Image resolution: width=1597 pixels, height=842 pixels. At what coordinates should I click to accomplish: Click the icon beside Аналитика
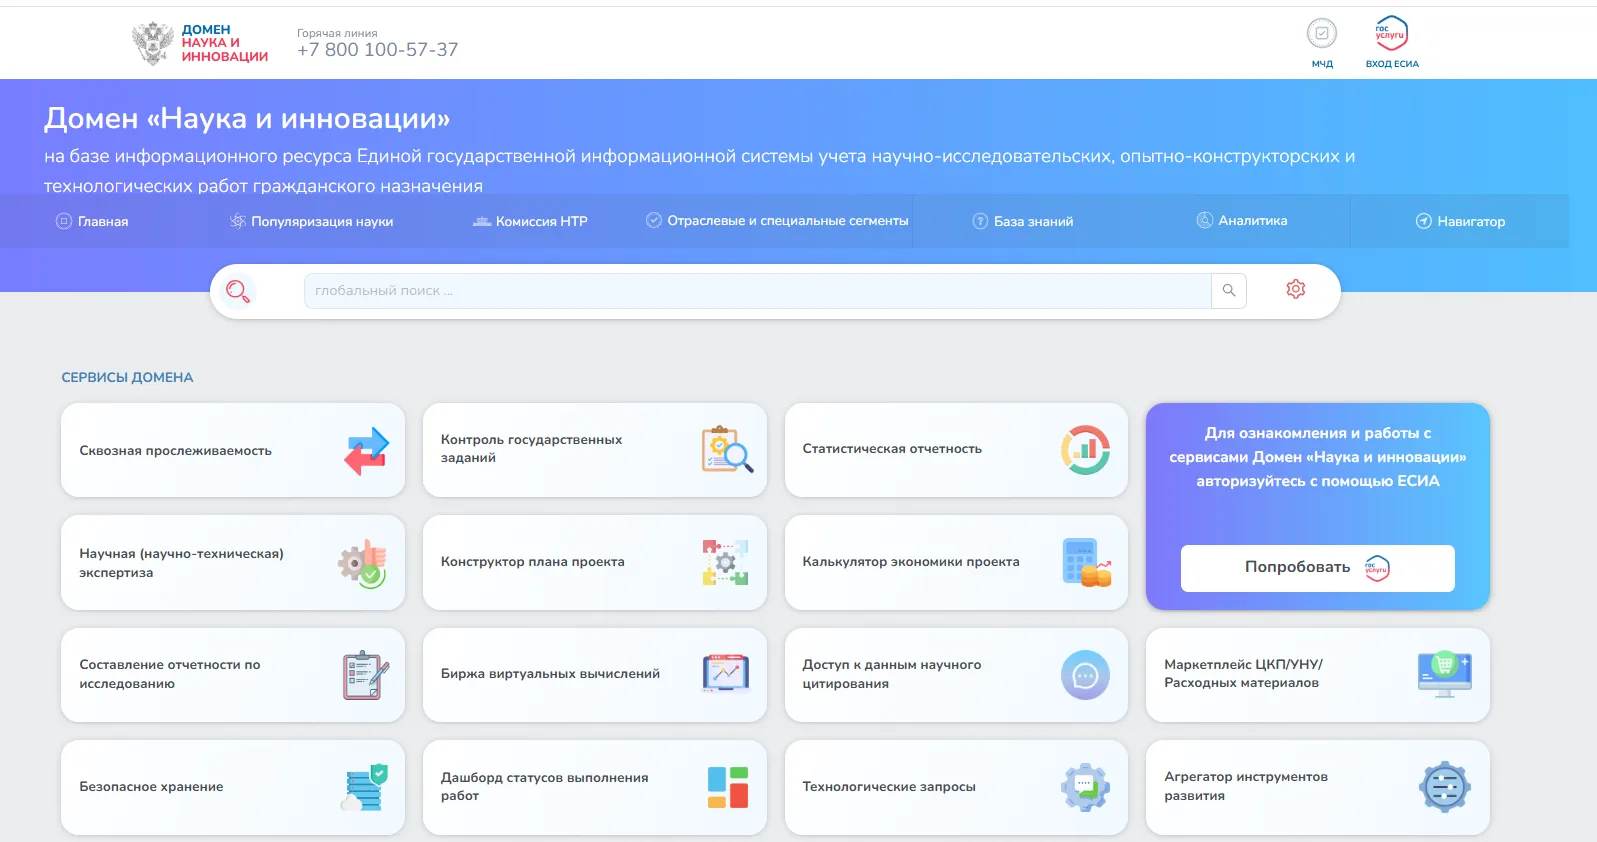coord(1204,220)
